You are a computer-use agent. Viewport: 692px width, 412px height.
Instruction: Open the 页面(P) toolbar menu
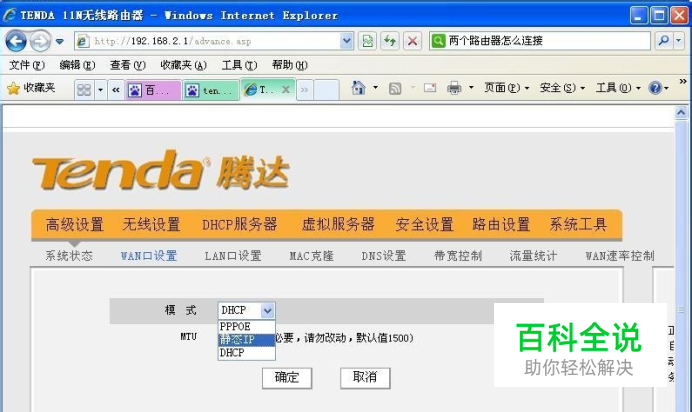(507, 88)
